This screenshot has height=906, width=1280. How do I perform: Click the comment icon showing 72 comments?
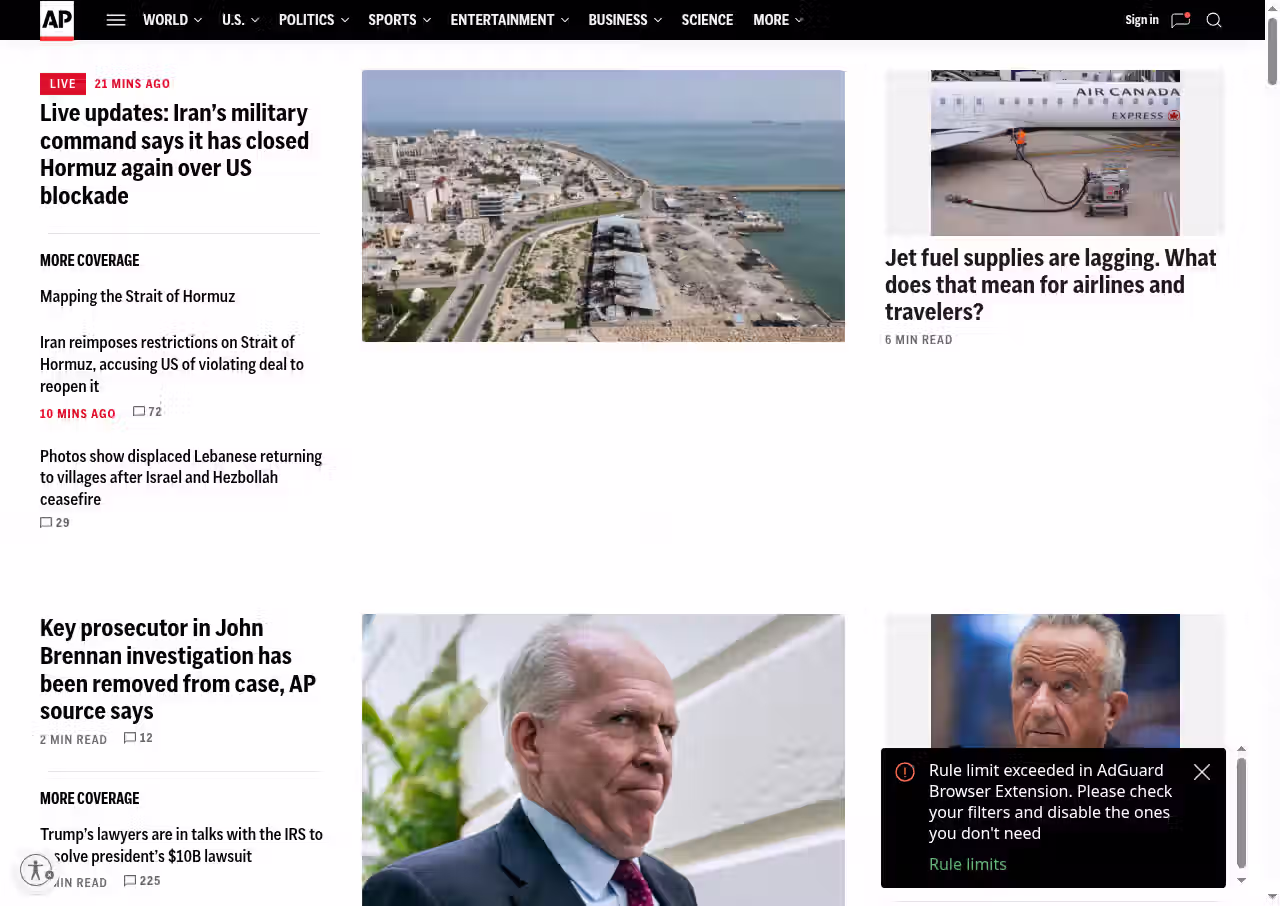(139, 412)
